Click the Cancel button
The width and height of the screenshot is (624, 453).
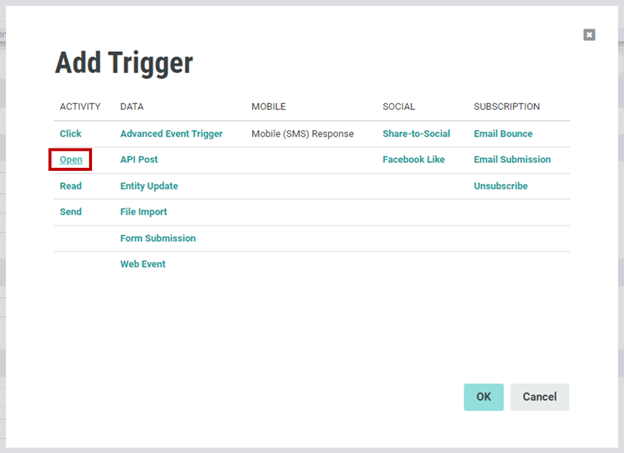539,397
